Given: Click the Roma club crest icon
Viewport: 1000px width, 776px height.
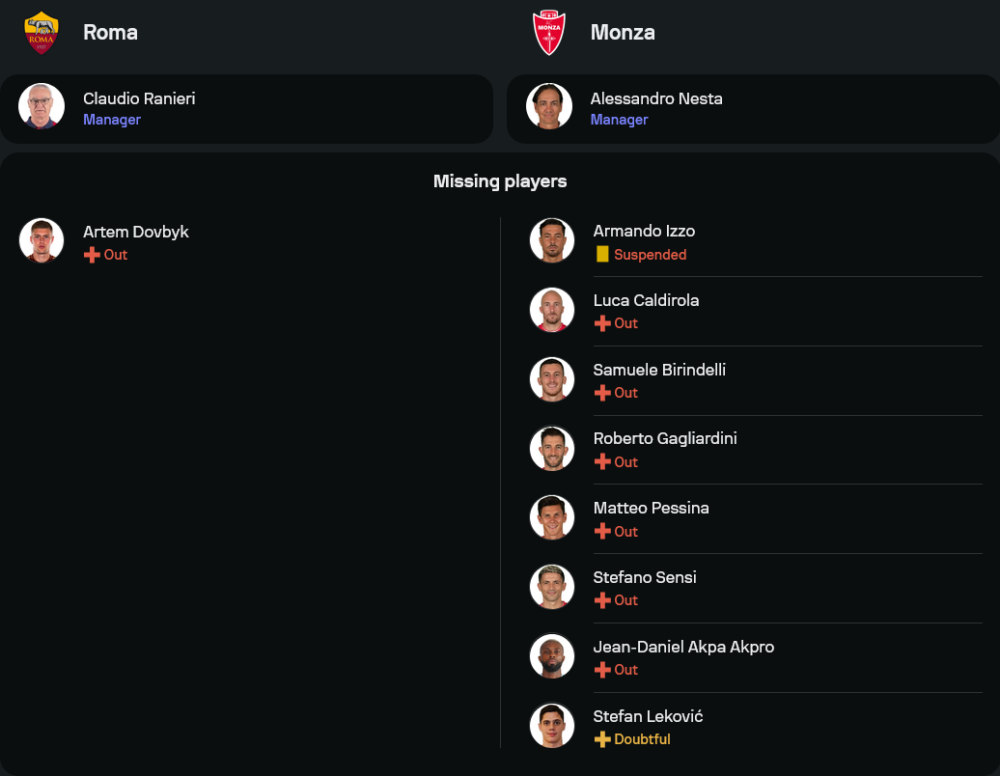Looking at the screenshot, I should [x=42, y=32].
